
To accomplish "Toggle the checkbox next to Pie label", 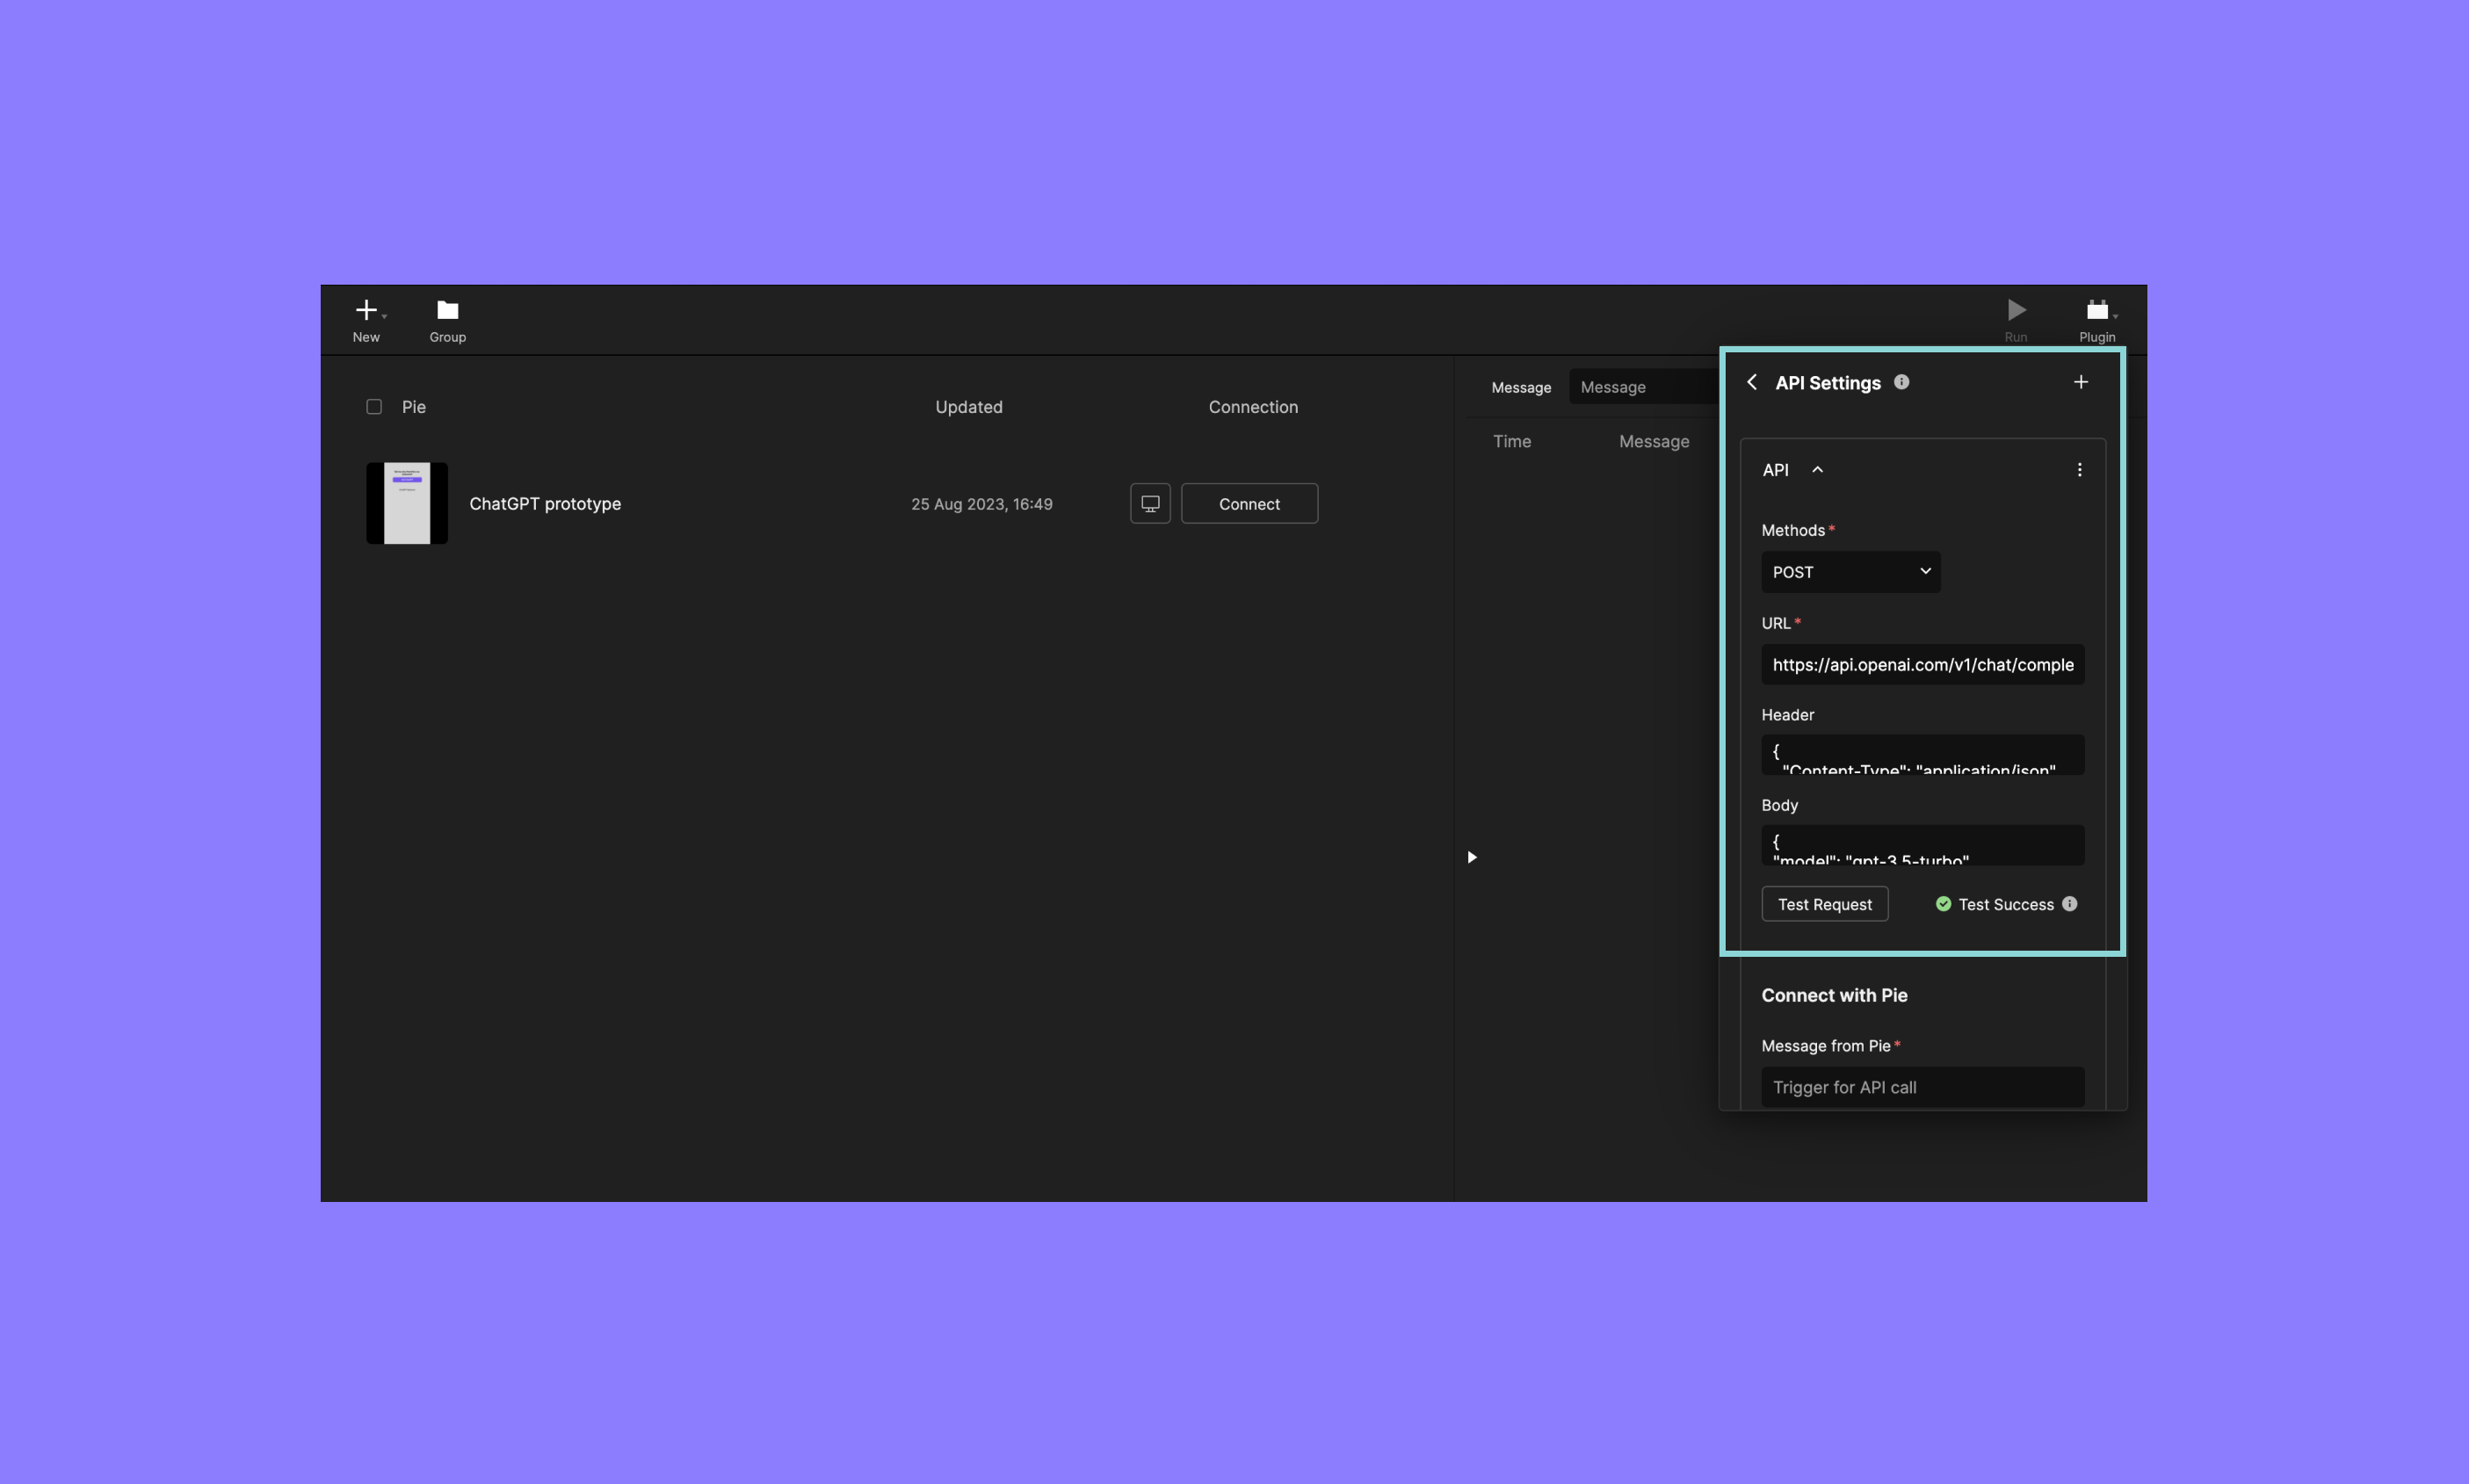I will pyautogui.click(x=374, y=406).
